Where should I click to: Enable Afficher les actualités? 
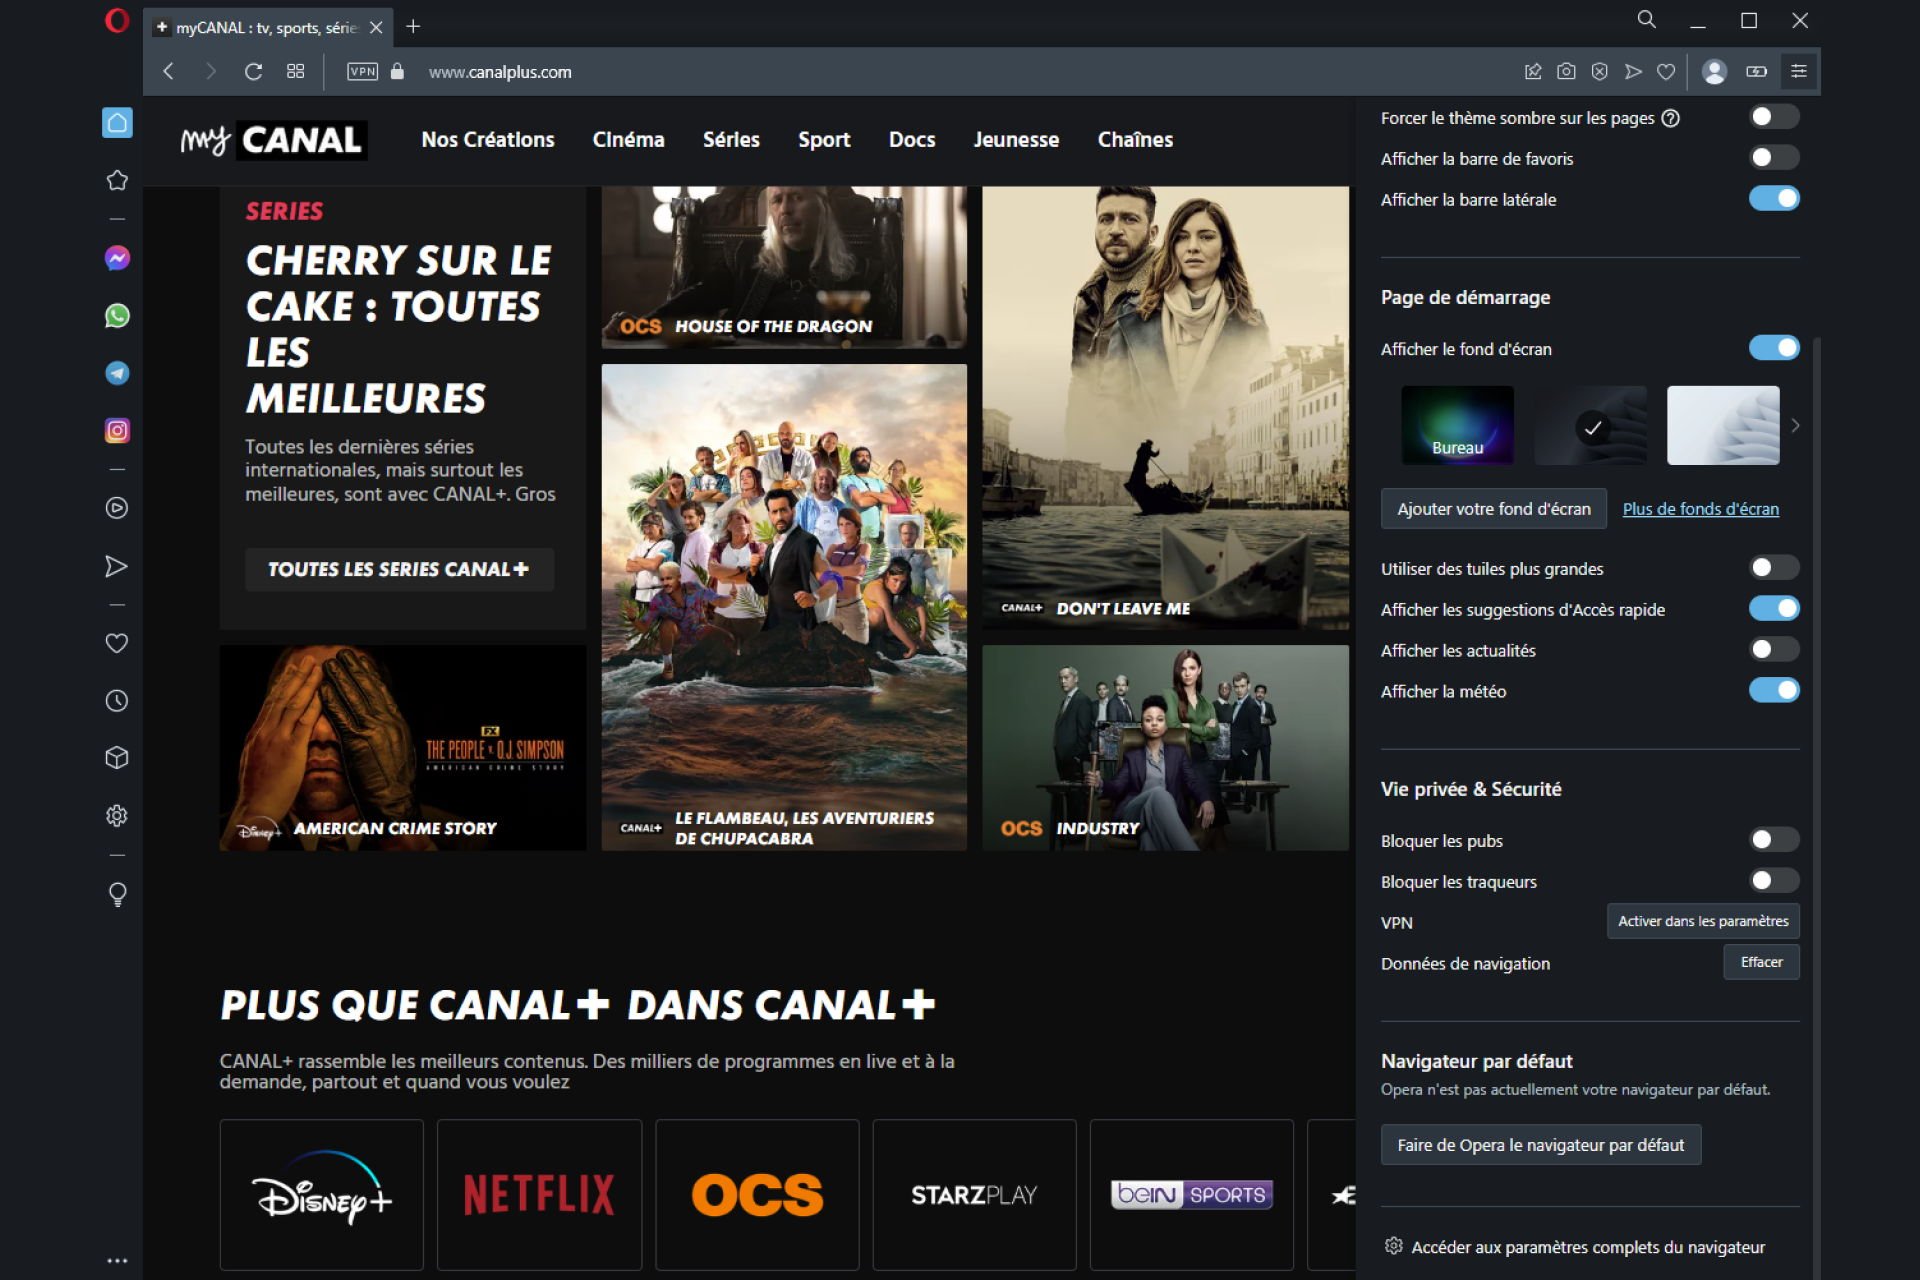click(1774, 650)
